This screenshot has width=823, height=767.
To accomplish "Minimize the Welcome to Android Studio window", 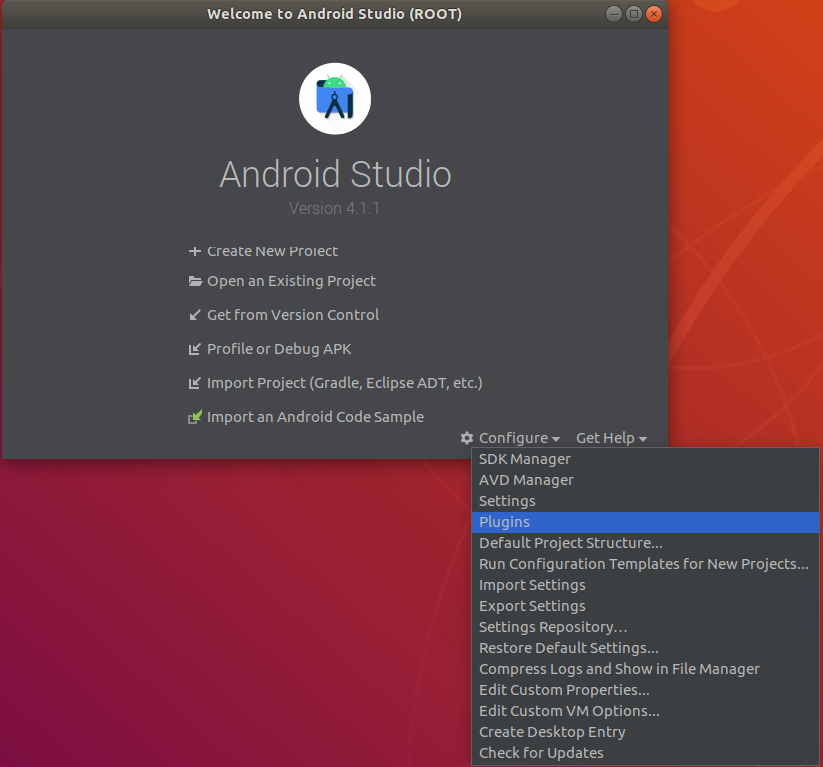I will (x=614, y=14).
